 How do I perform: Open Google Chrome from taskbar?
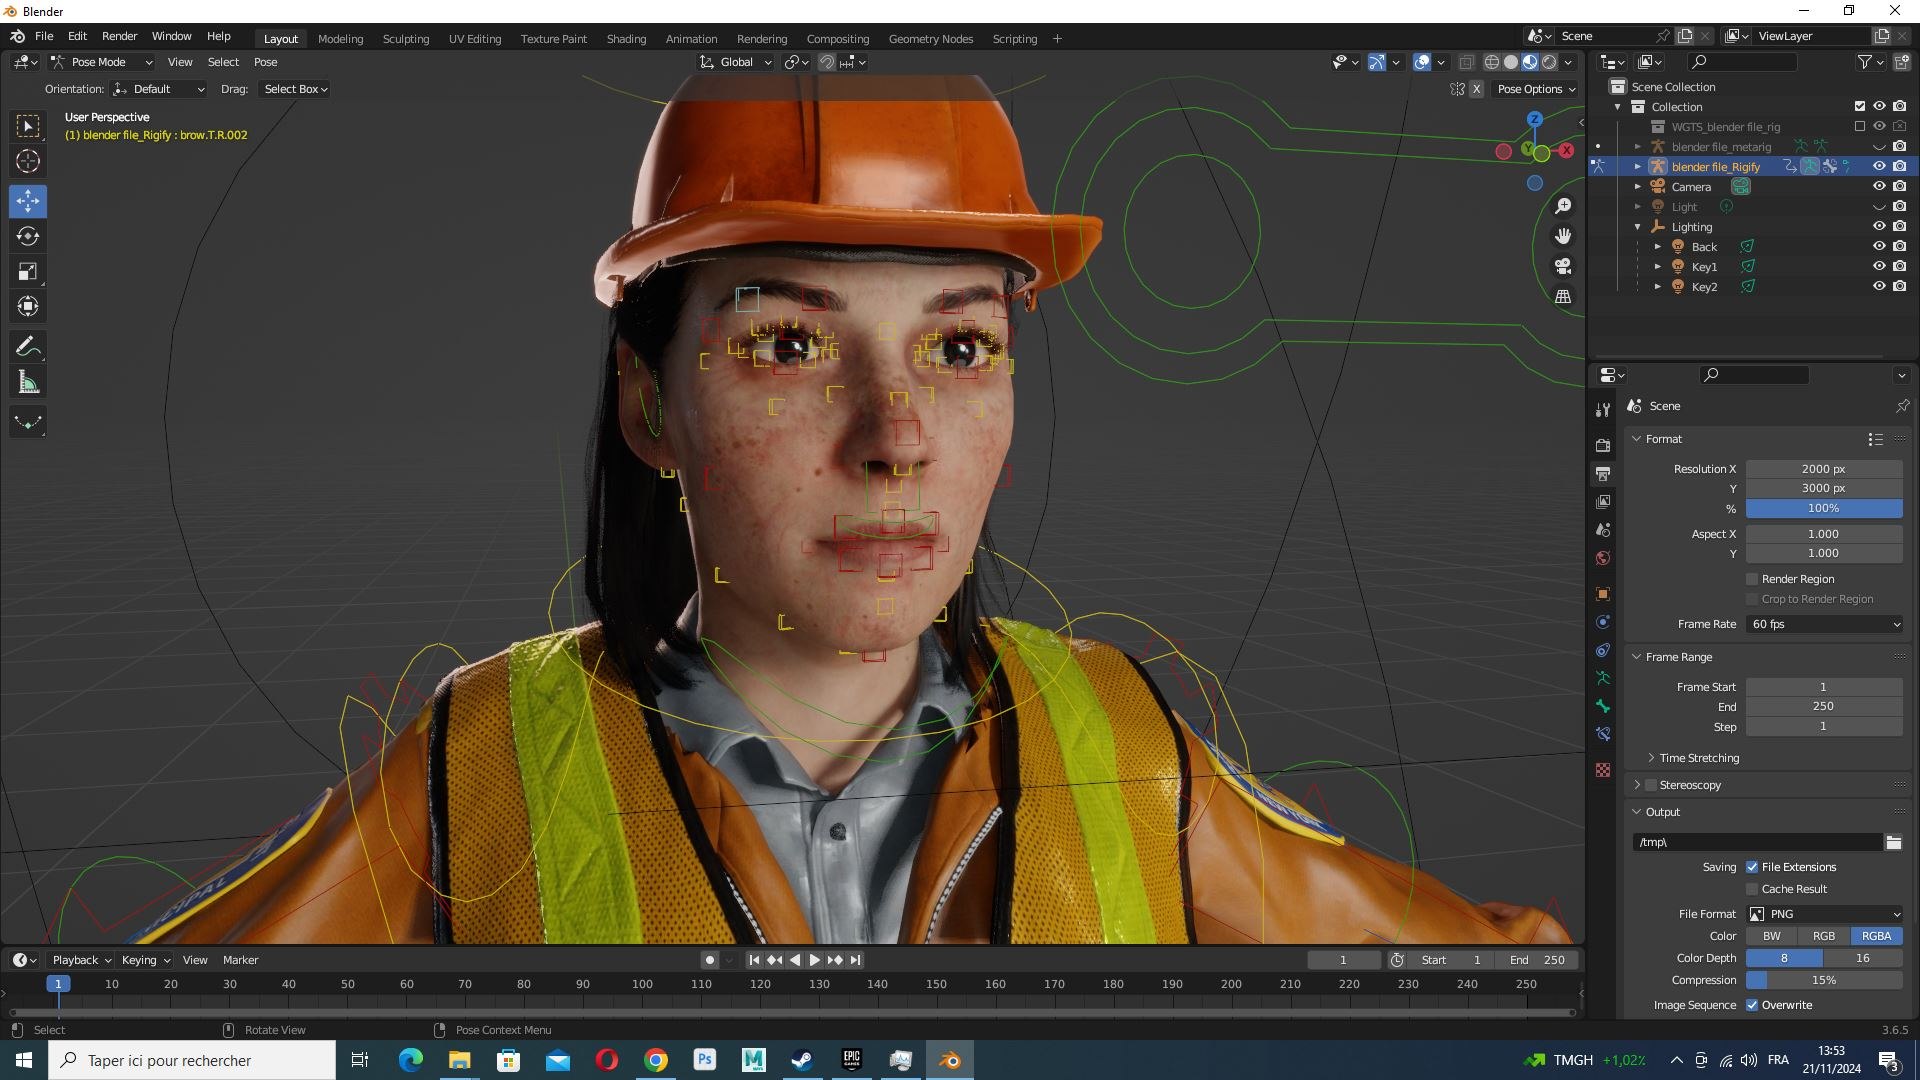pos(656,1060)
